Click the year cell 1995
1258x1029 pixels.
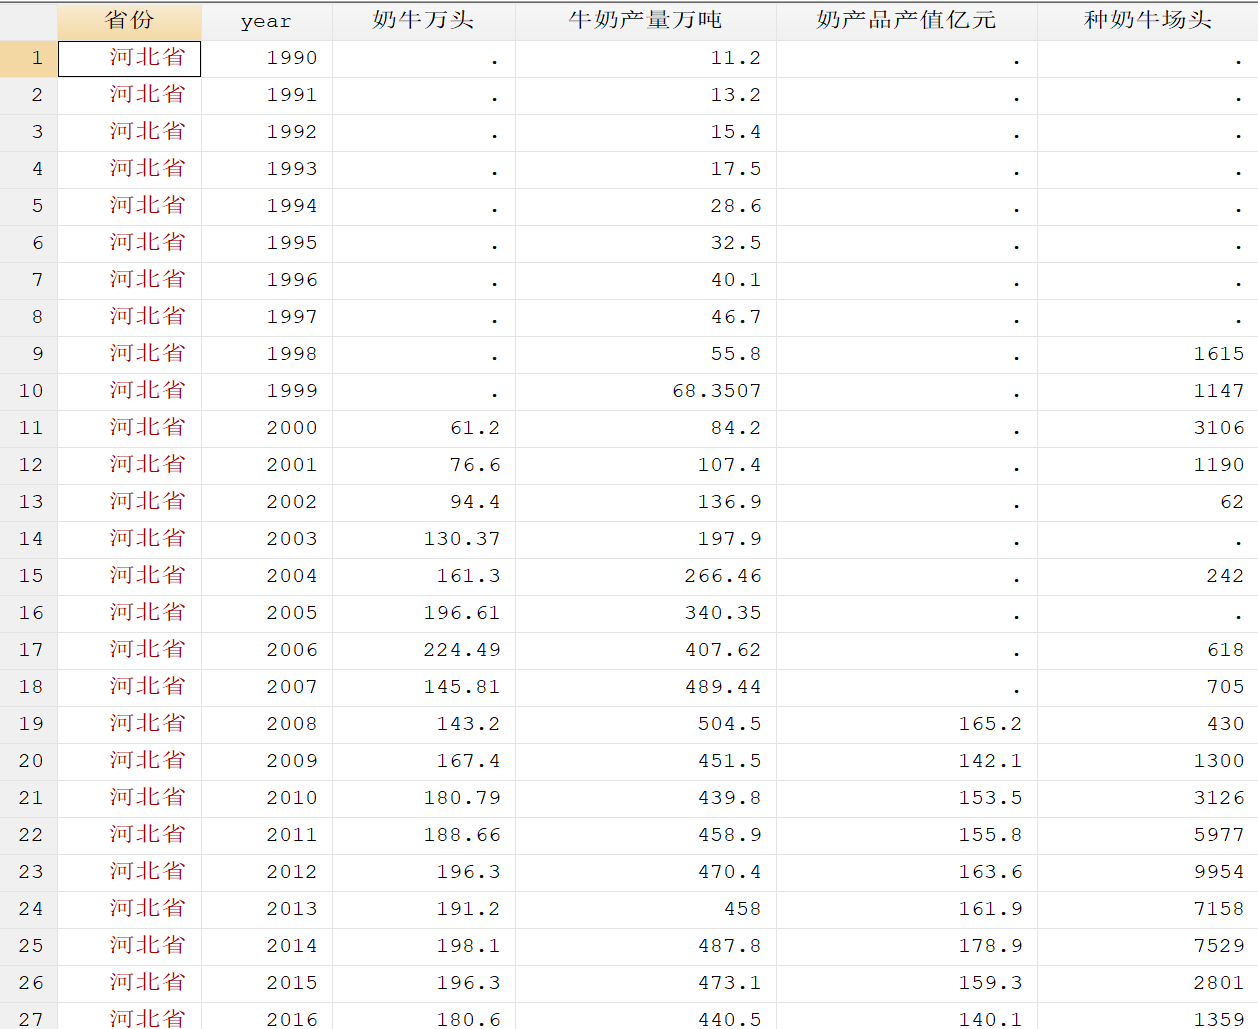point(267,243)
